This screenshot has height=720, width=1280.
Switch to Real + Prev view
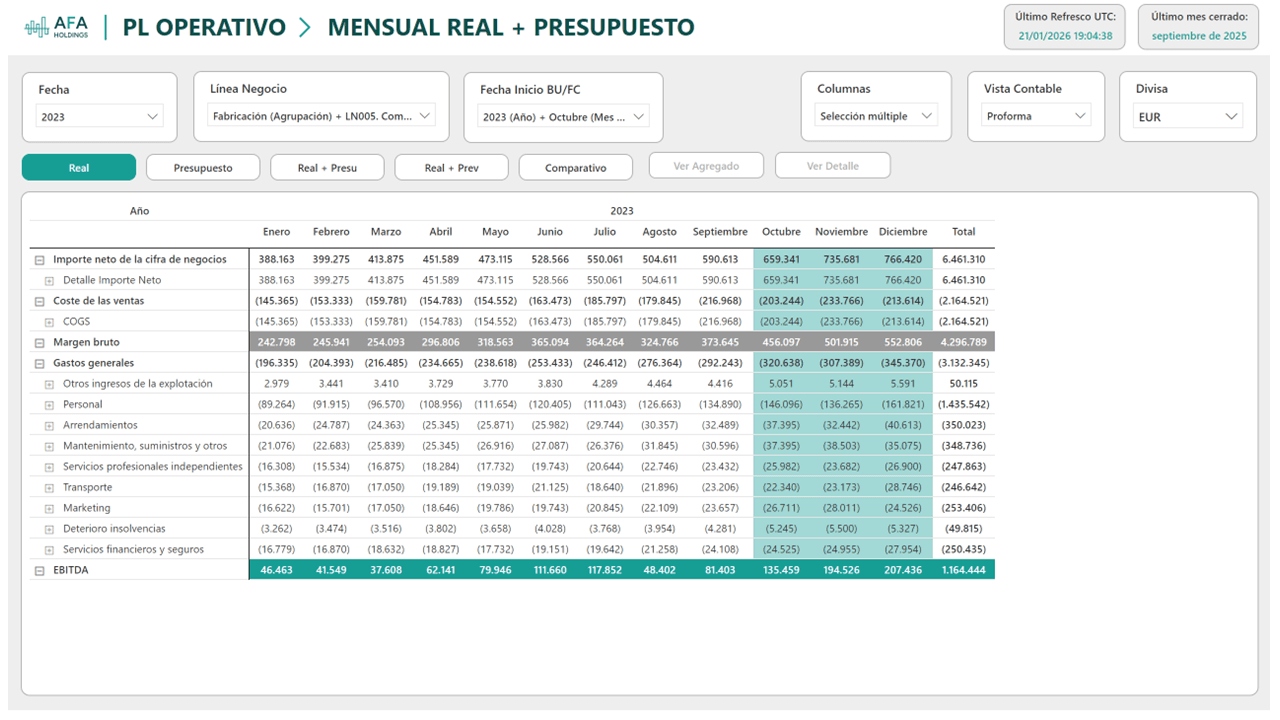451,168
